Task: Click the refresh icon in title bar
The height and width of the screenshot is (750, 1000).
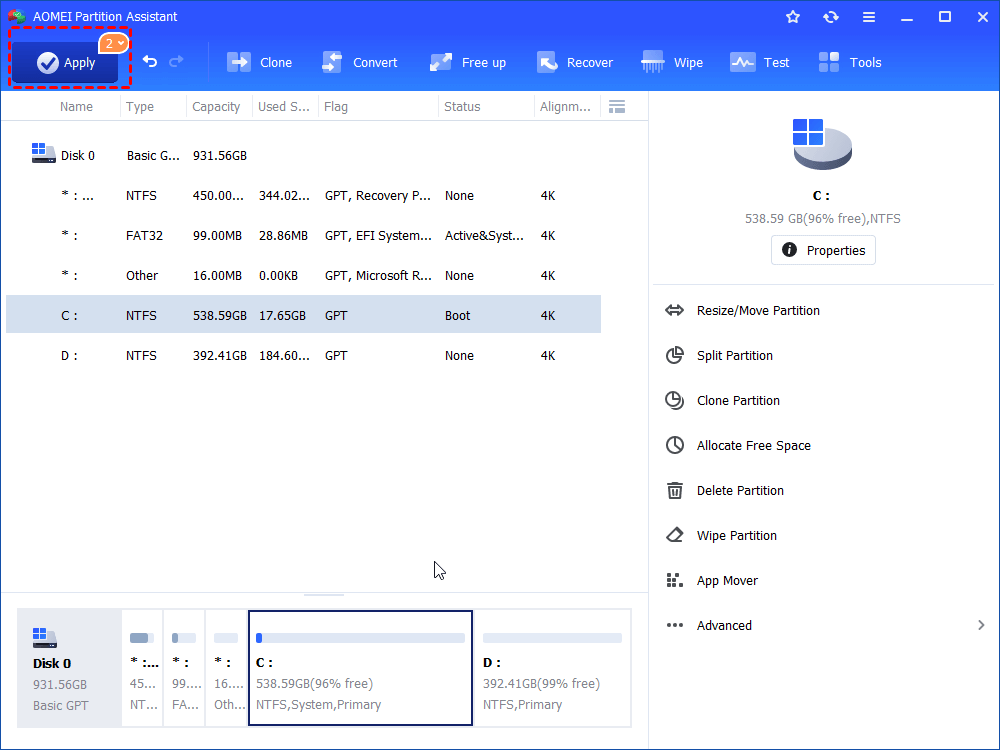Action: pyautogui.click(x=830, y=17)
